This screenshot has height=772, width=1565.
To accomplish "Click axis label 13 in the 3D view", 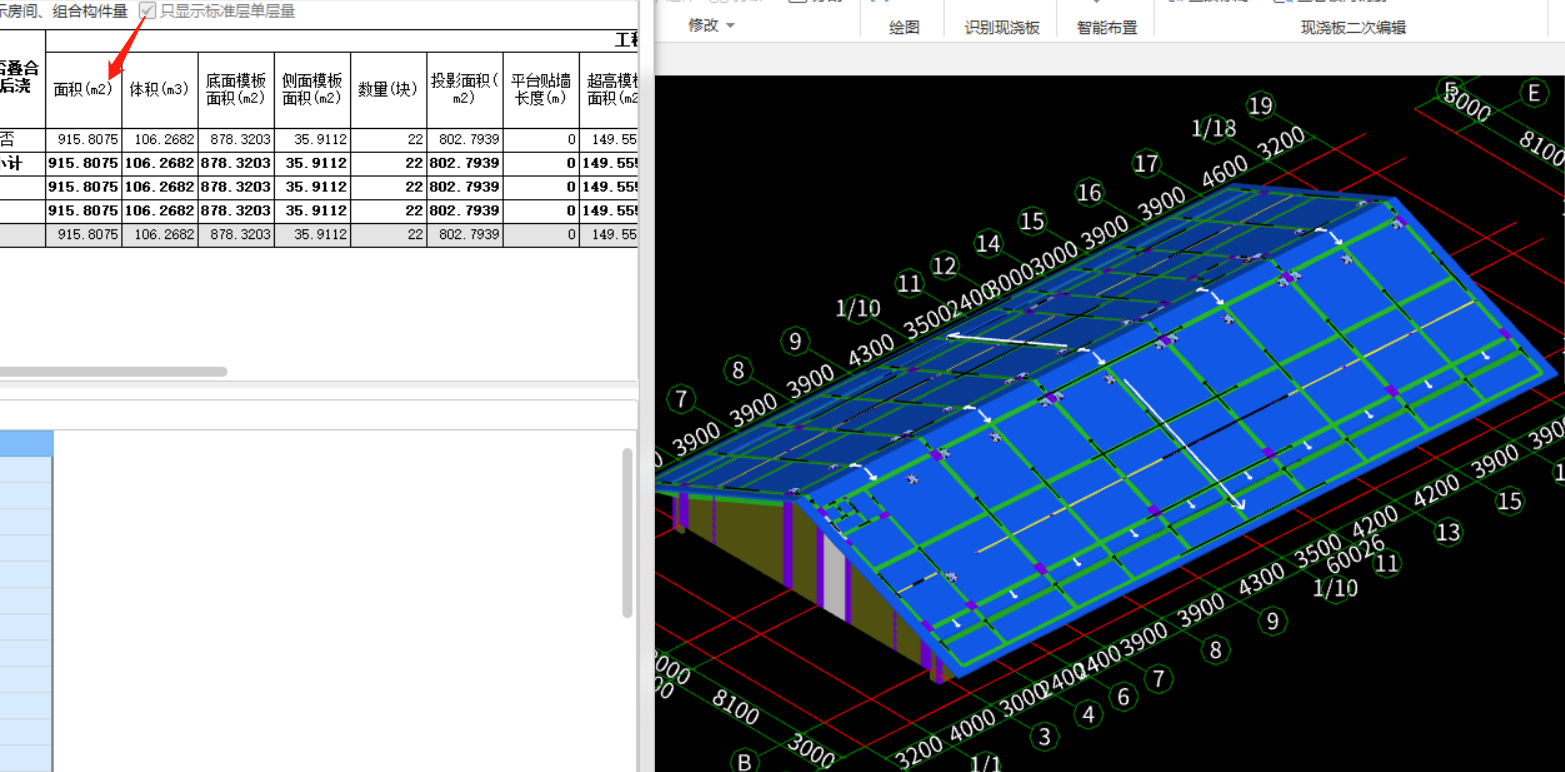I will tap(1448, 532).
